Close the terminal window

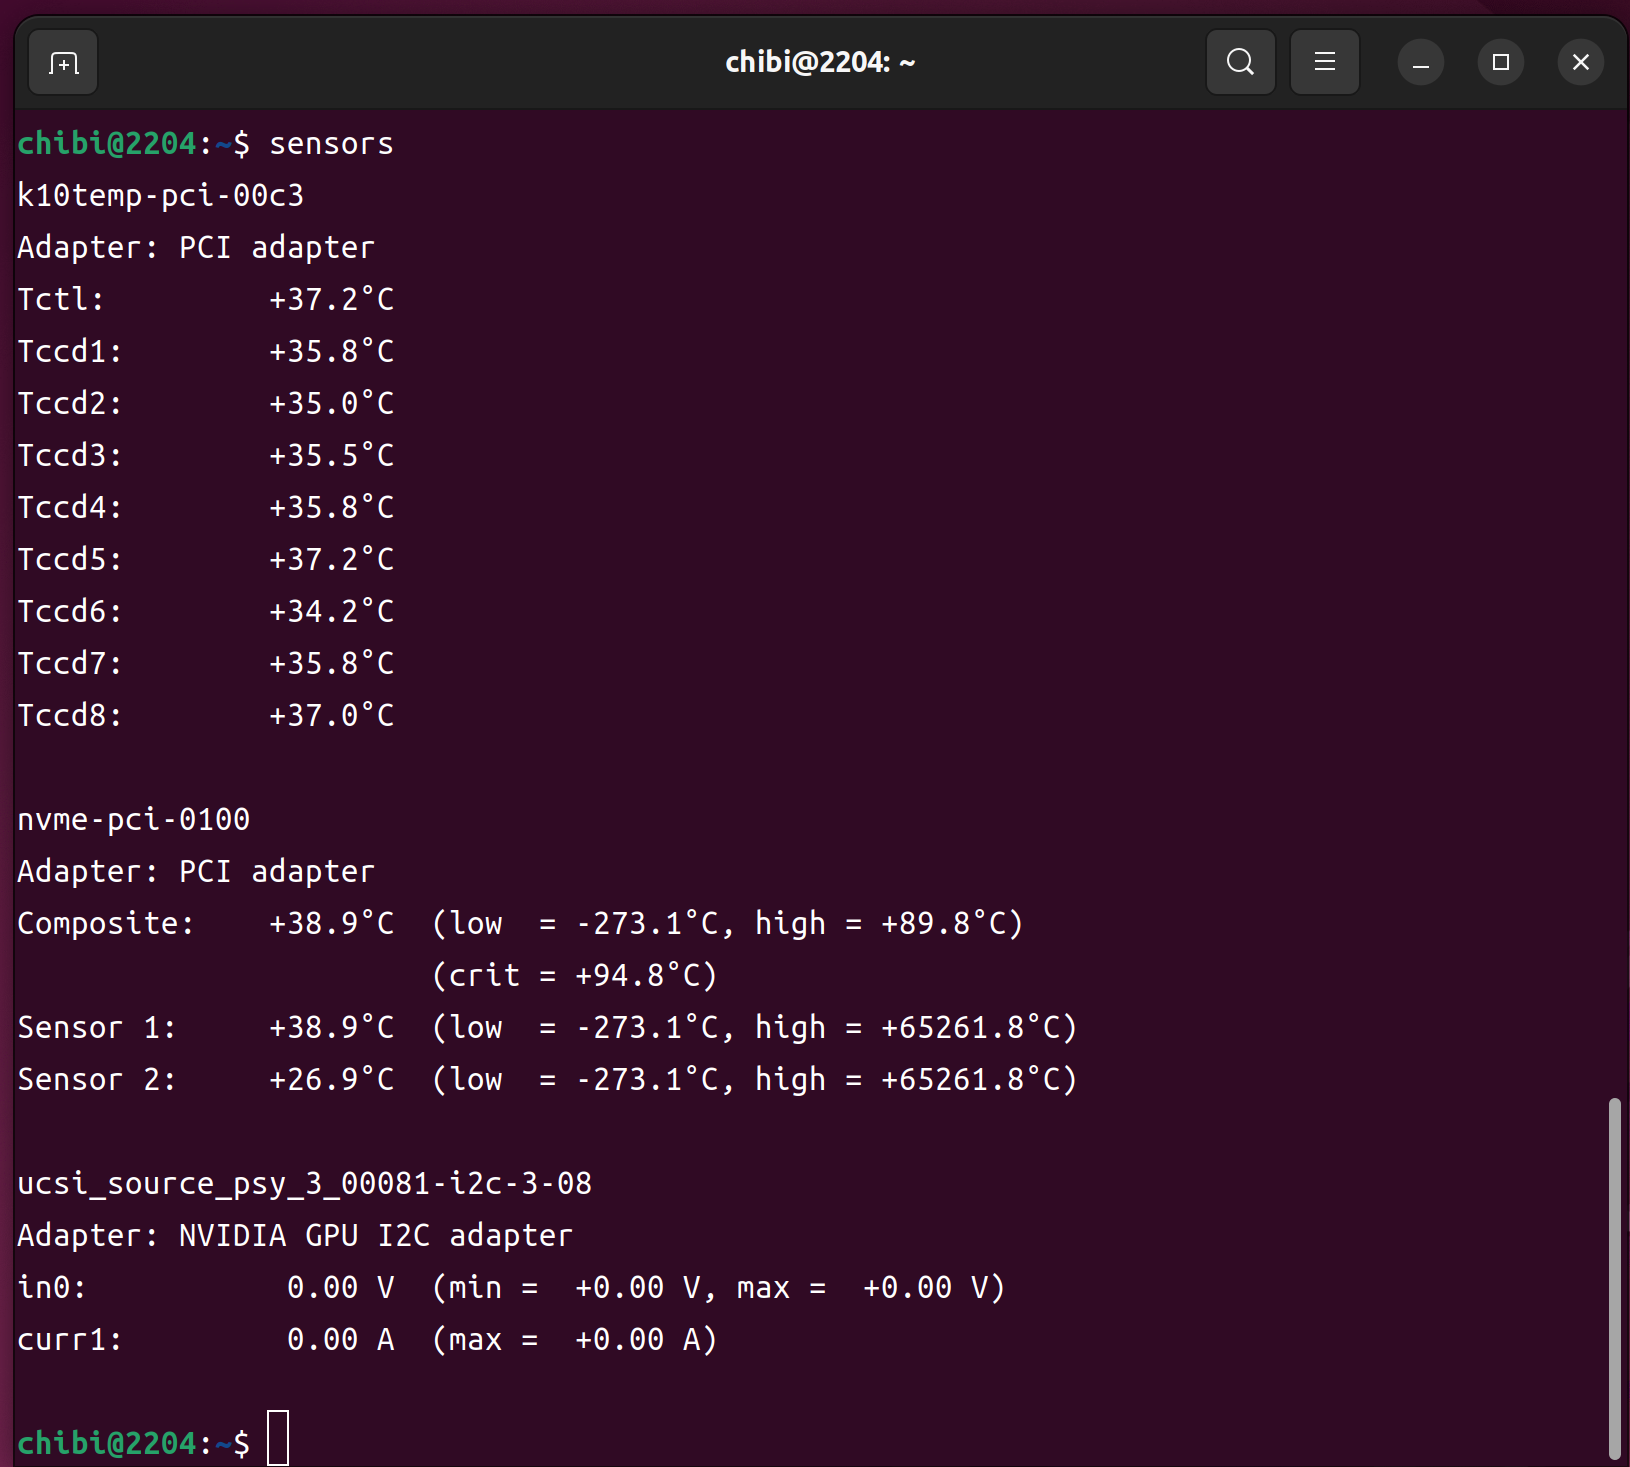click(1580, 63)
